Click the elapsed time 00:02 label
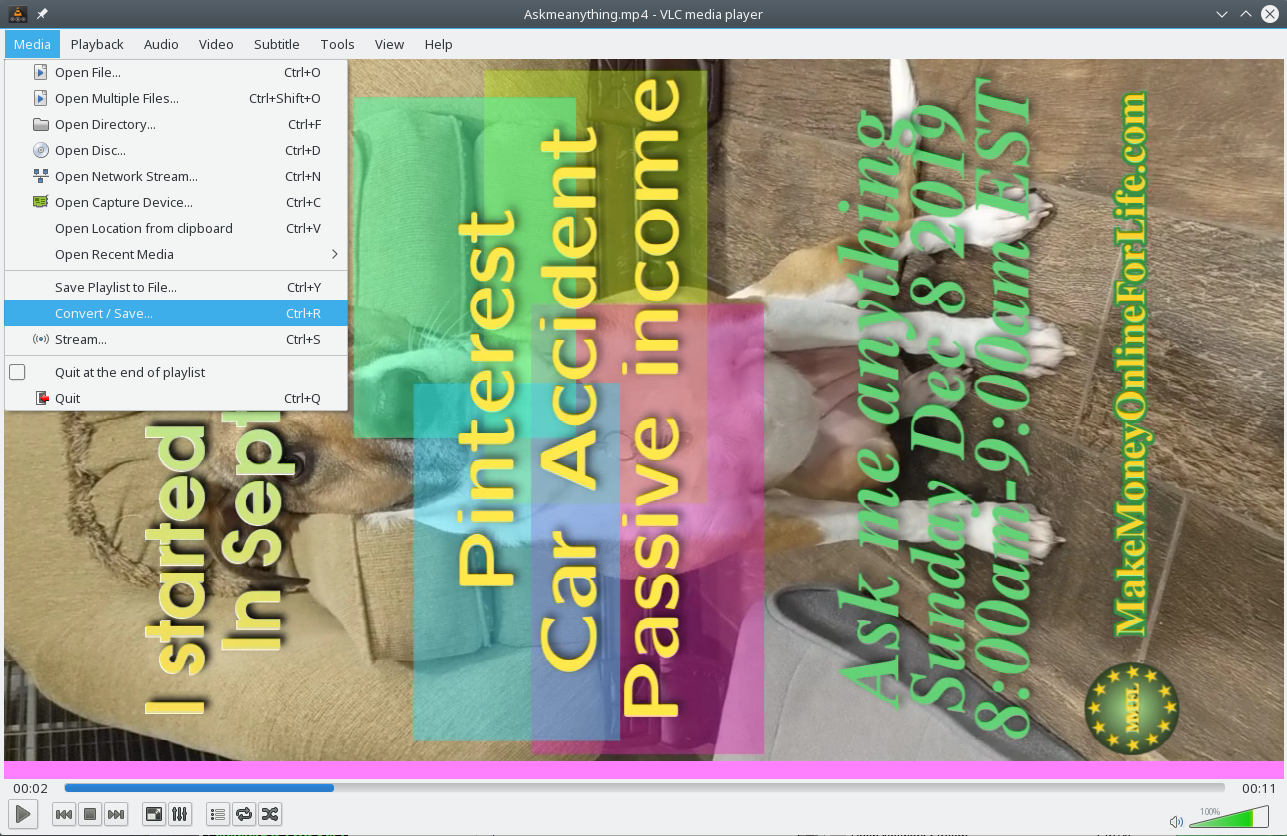 tap(30, 788)
